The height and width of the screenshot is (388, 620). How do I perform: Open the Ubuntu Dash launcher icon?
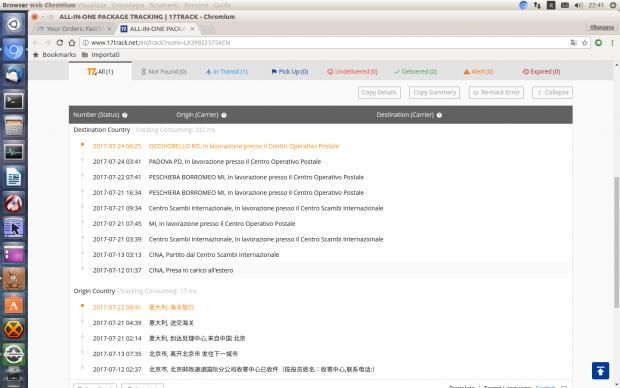click(x=14, y=25)
